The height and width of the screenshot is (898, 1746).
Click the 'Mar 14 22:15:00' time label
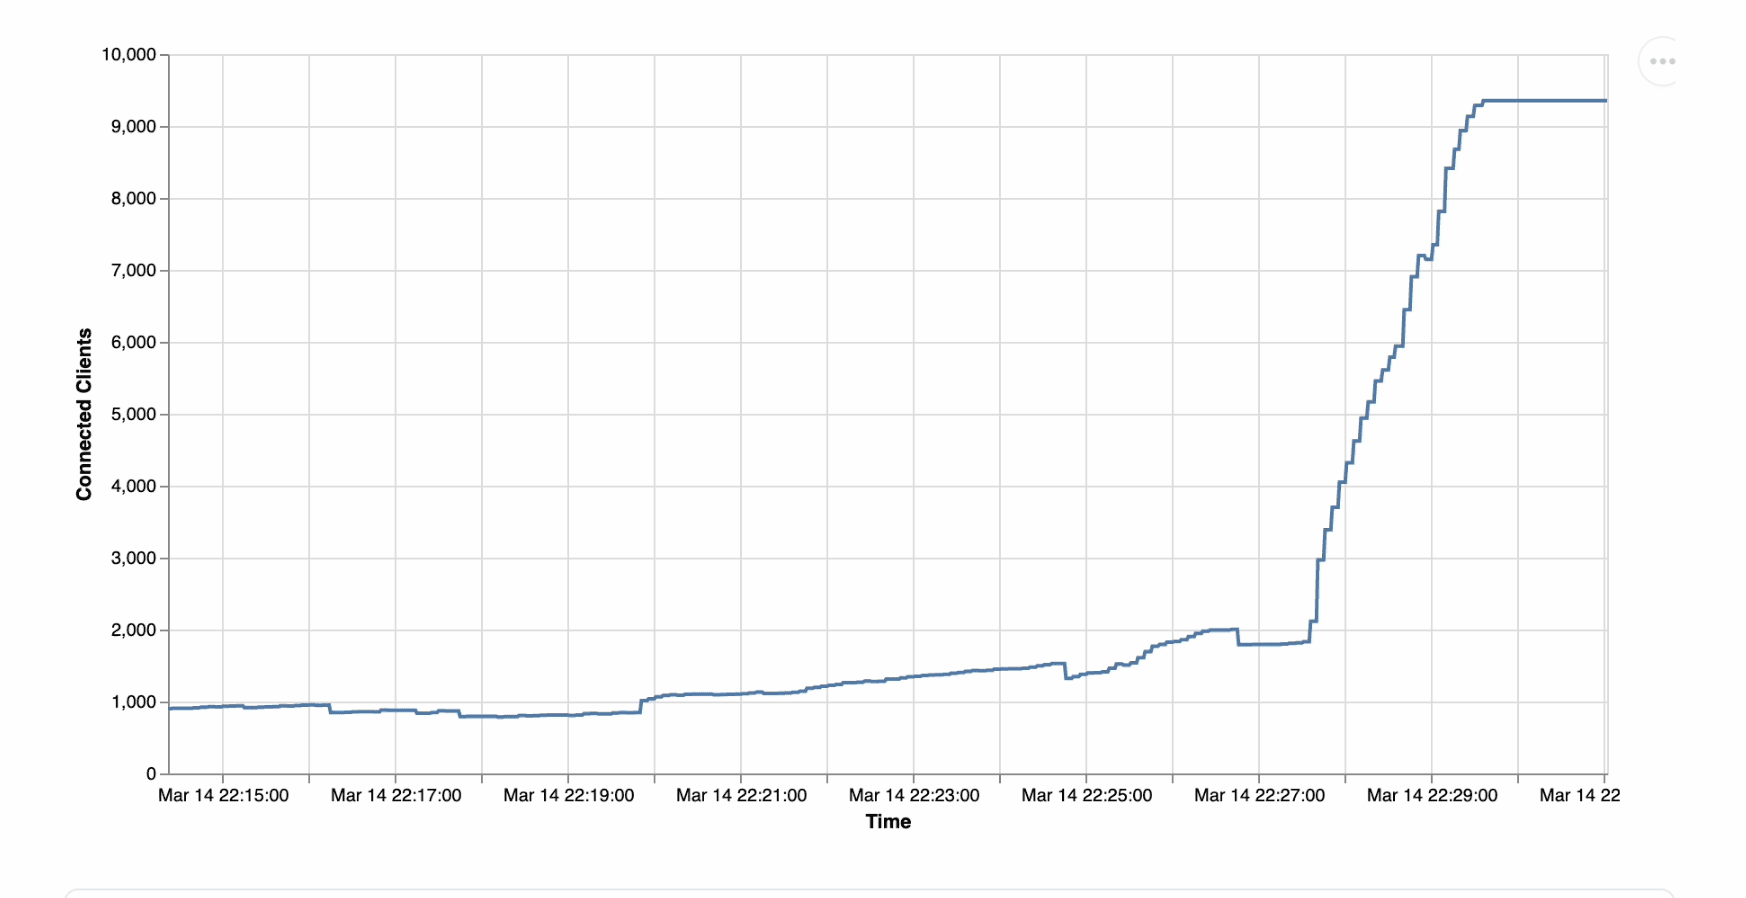point(223,795)
